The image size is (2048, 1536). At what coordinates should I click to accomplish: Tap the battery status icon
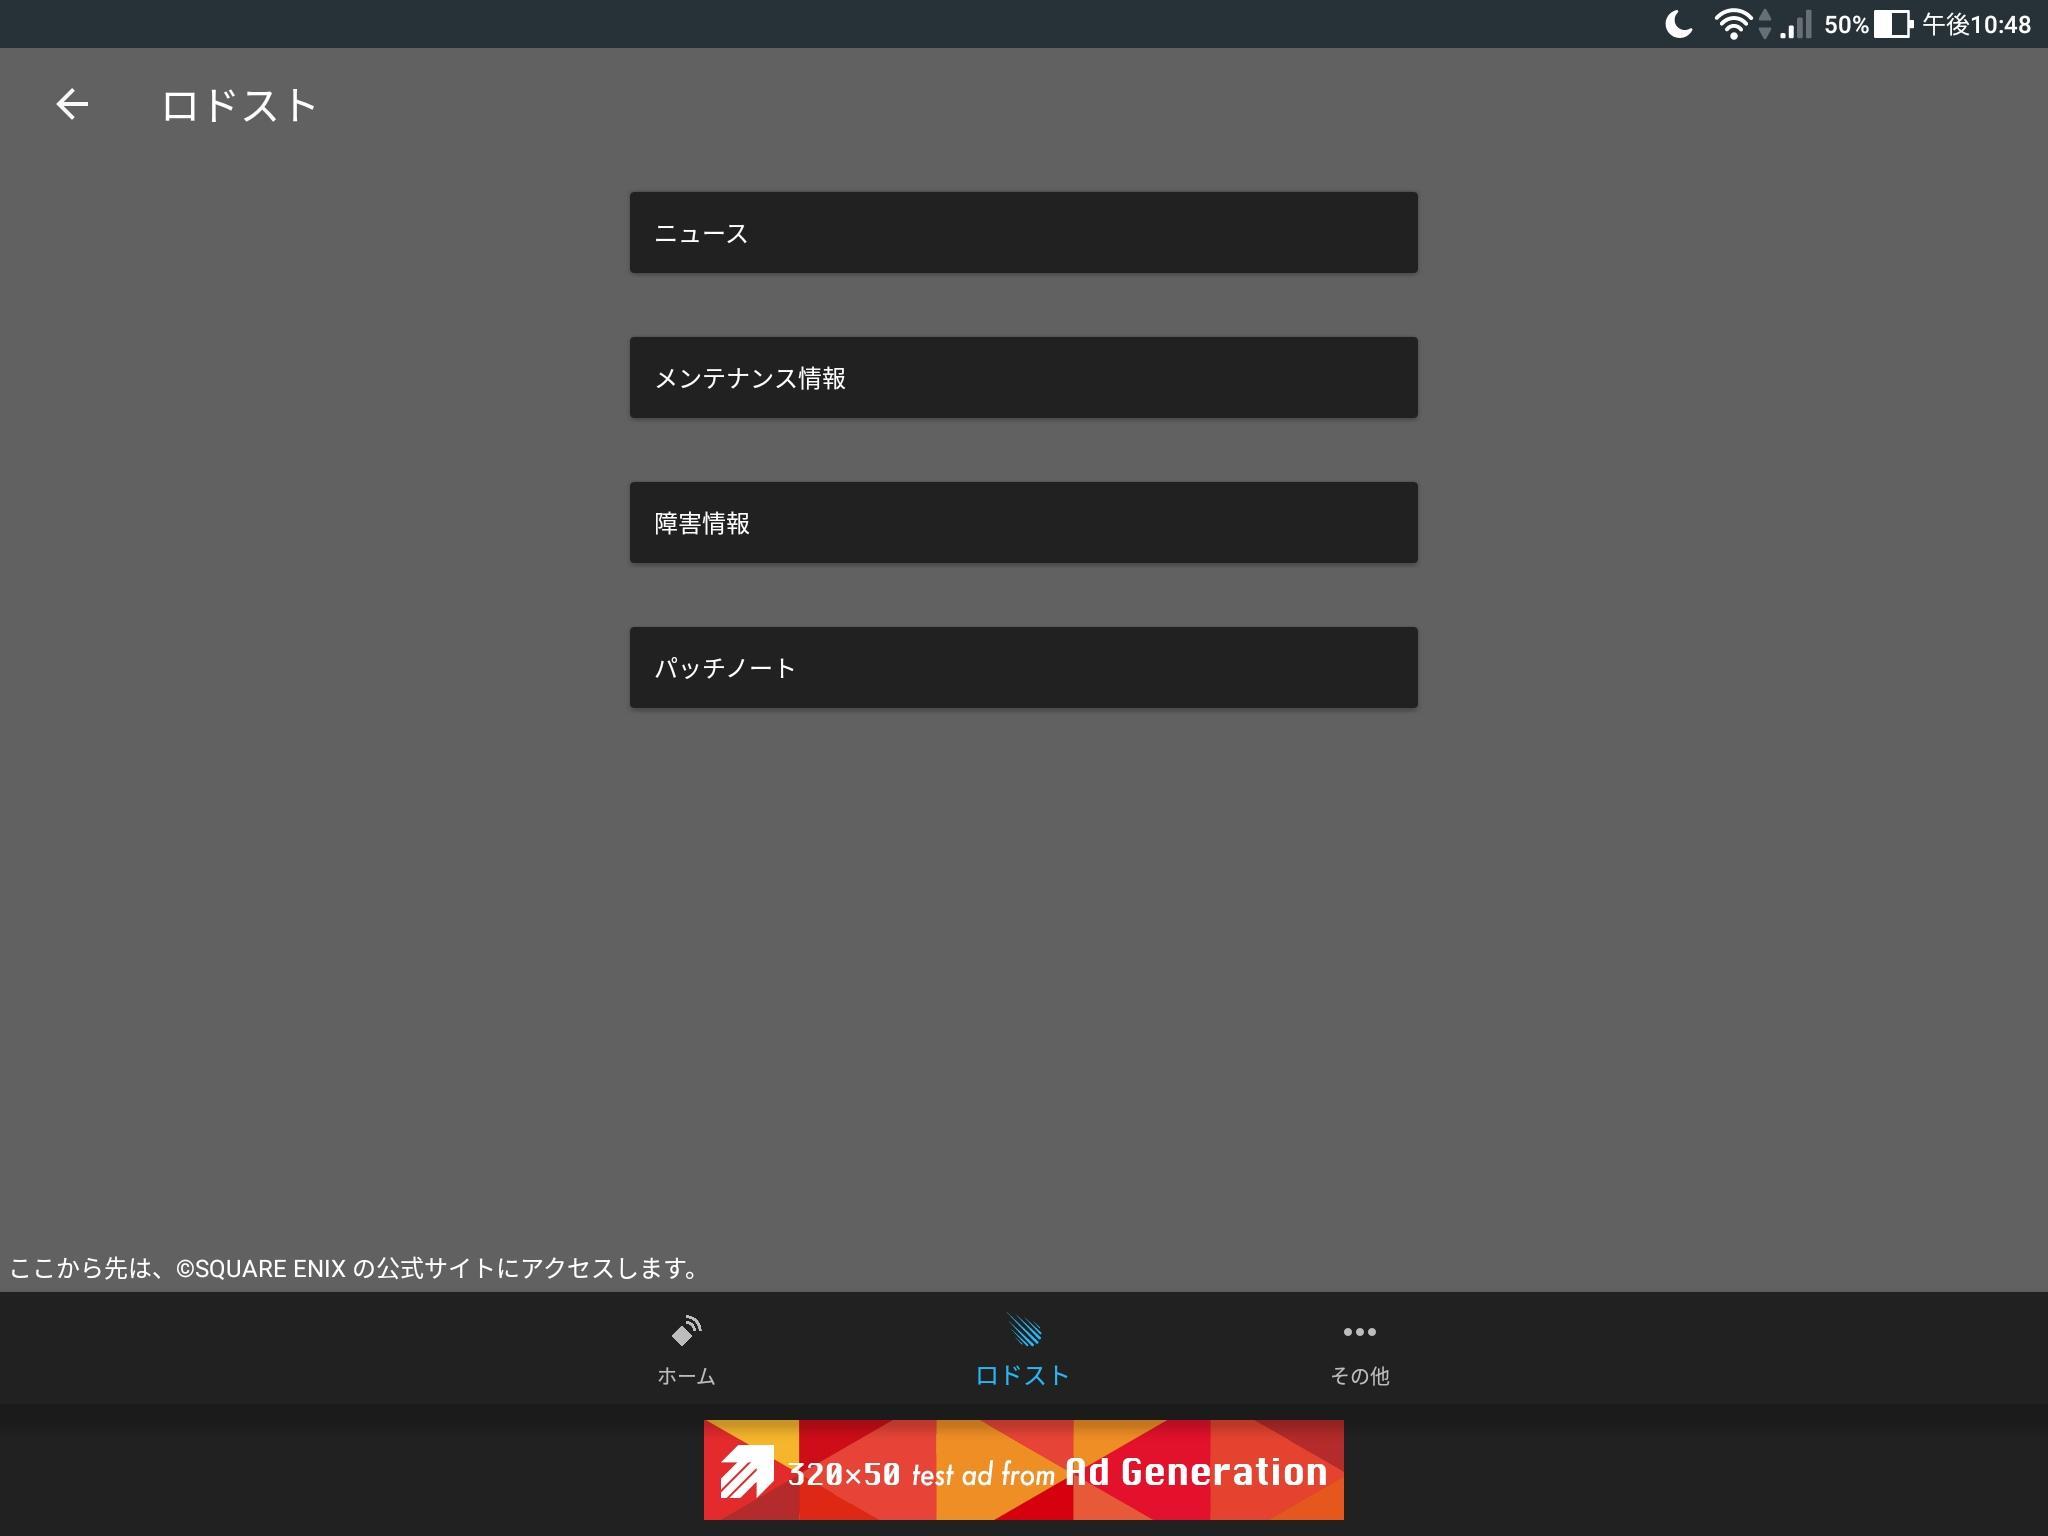click(x=1892, y=24)
